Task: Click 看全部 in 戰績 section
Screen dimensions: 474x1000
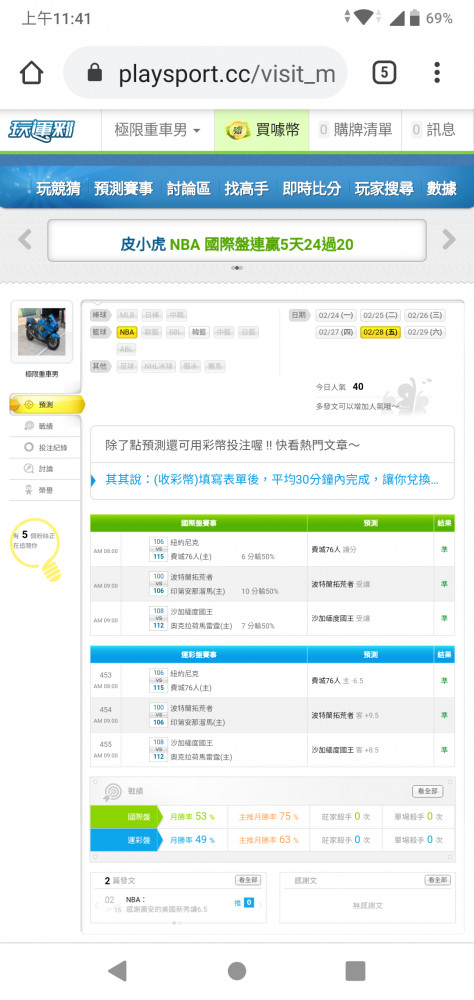Action: click(x=427, y=791)
